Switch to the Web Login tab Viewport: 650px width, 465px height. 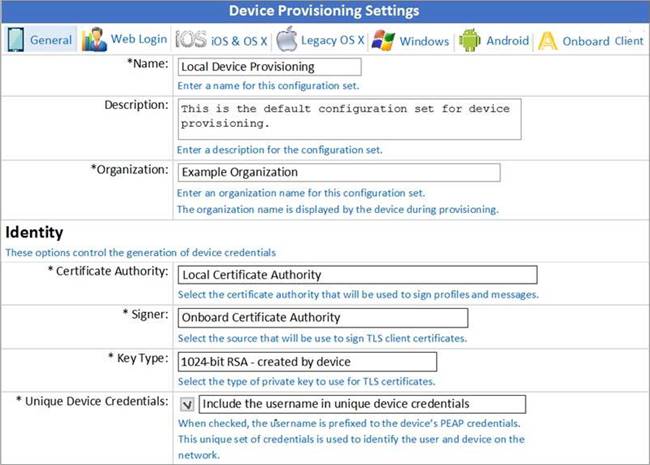point(138,41)
